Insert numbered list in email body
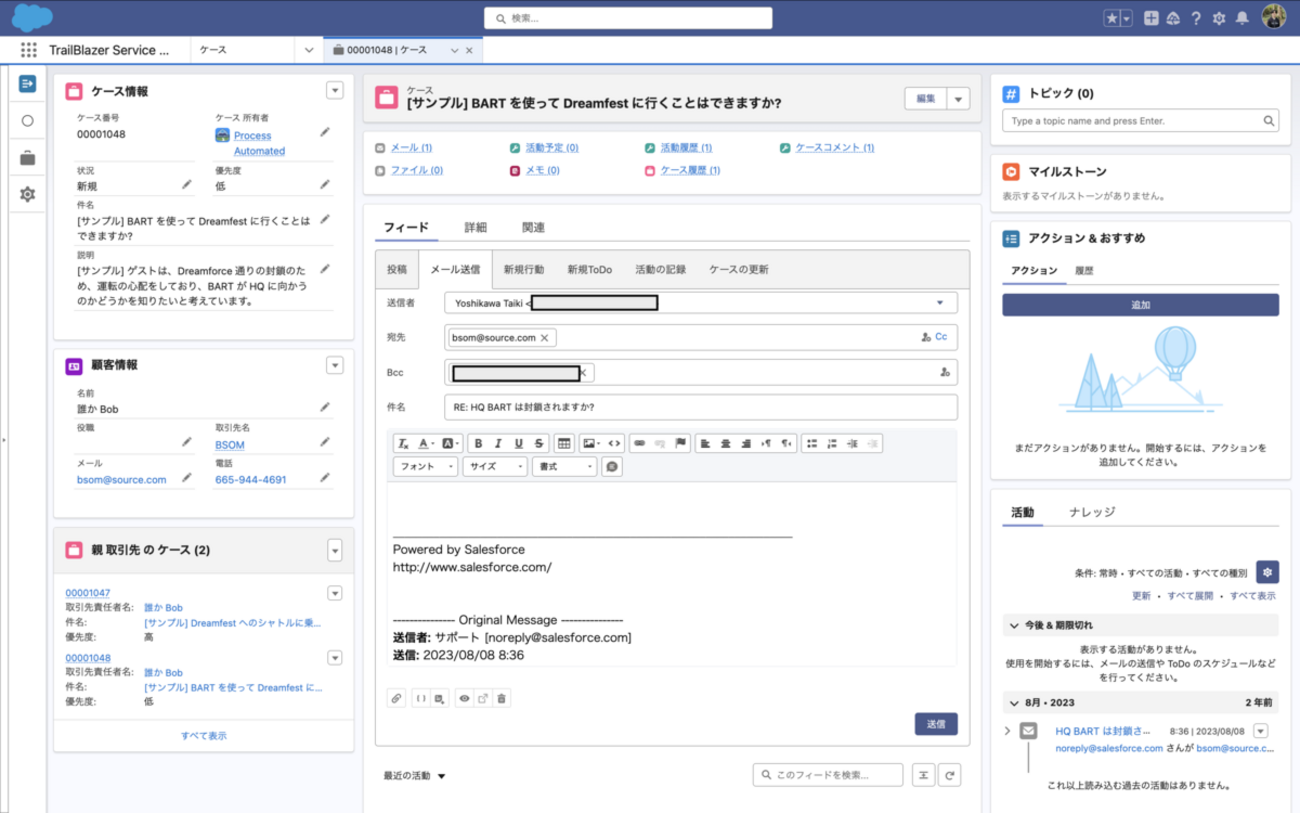 [832, 443]
